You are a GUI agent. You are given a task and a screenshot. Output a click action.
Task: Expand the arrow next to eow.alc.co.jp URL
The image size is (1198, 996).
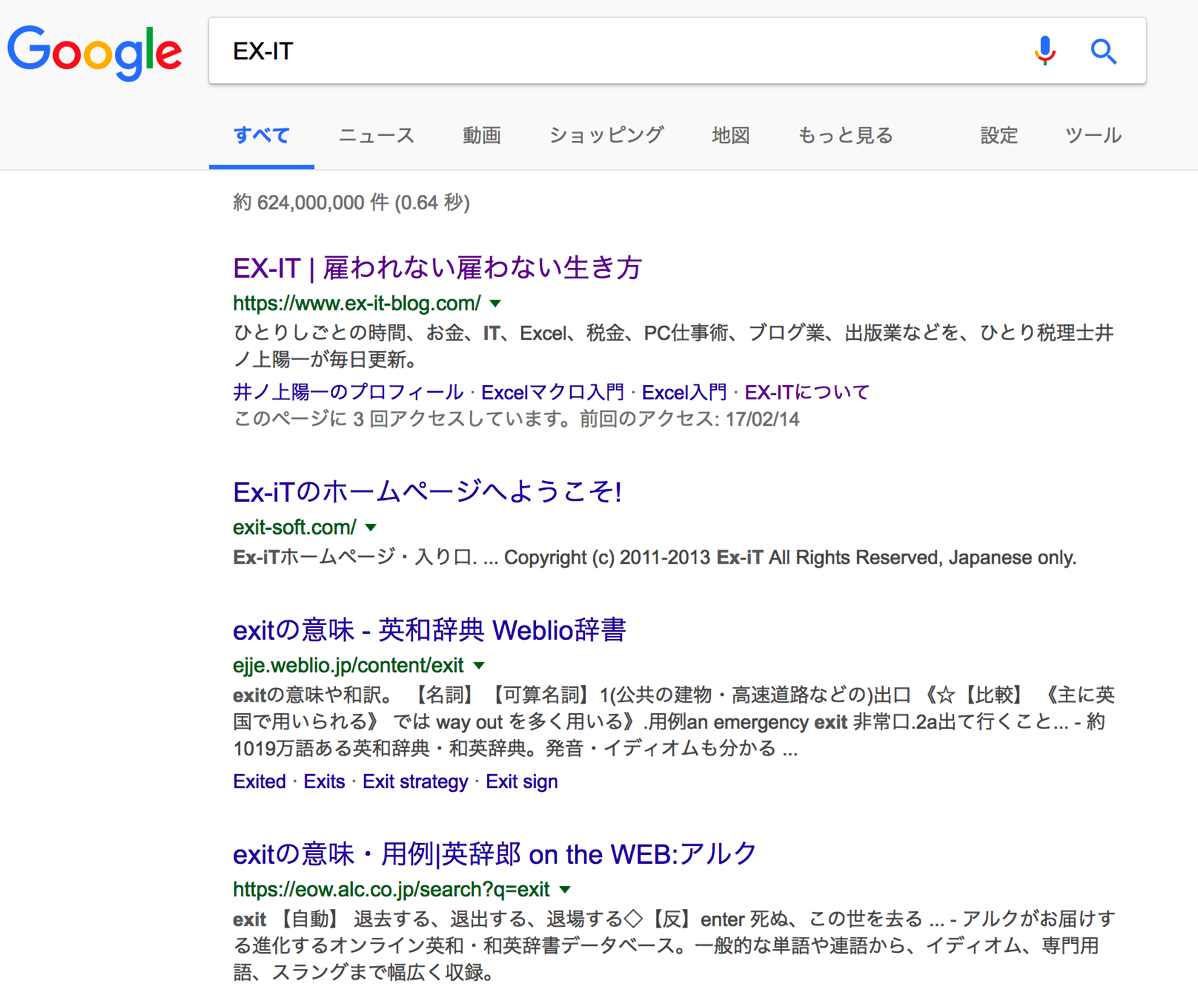(x=565, y=890)
